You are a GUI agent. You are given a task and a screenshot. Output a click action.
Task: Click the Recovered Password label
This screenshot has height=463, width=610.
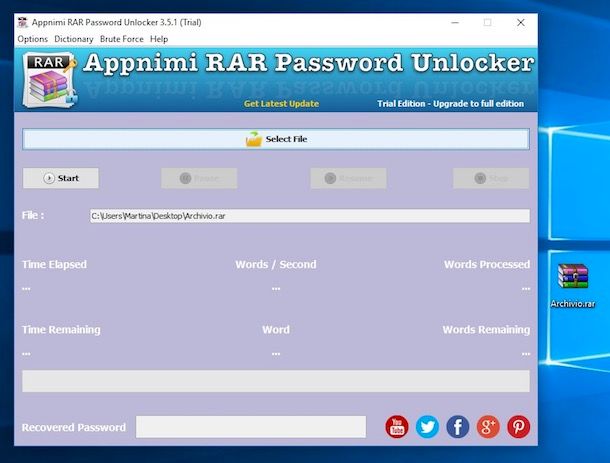pos(74,428)
